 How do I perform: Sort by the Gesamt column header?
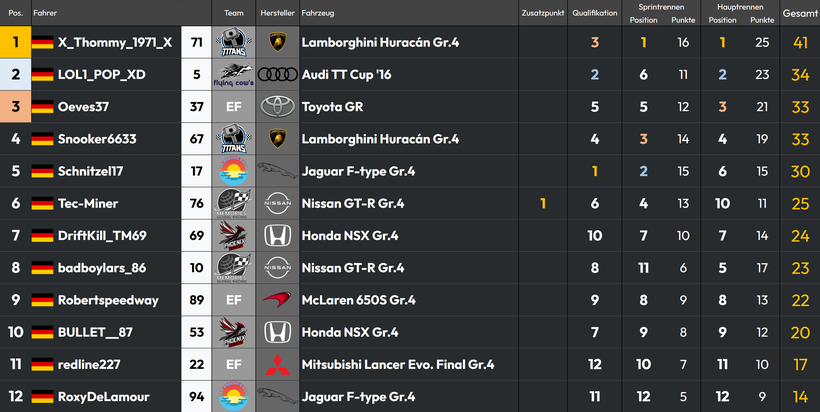pos(800,13)
